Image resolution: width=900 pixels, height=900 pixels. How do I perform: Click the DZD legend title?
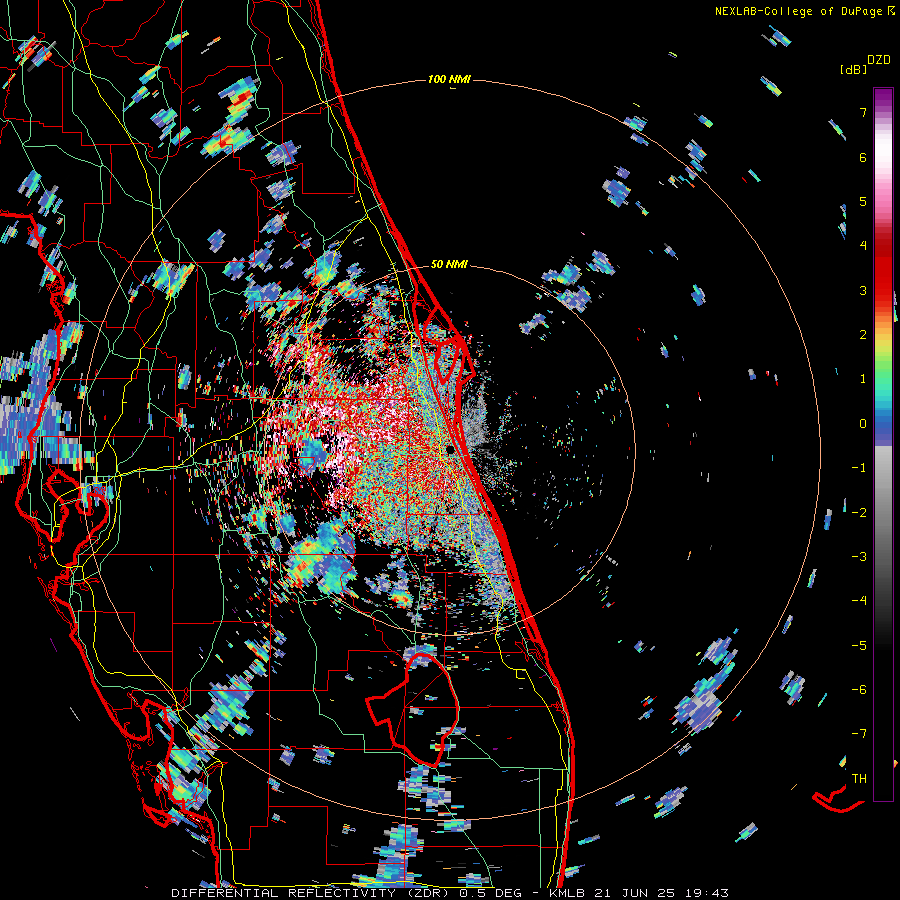click(879, 60)
